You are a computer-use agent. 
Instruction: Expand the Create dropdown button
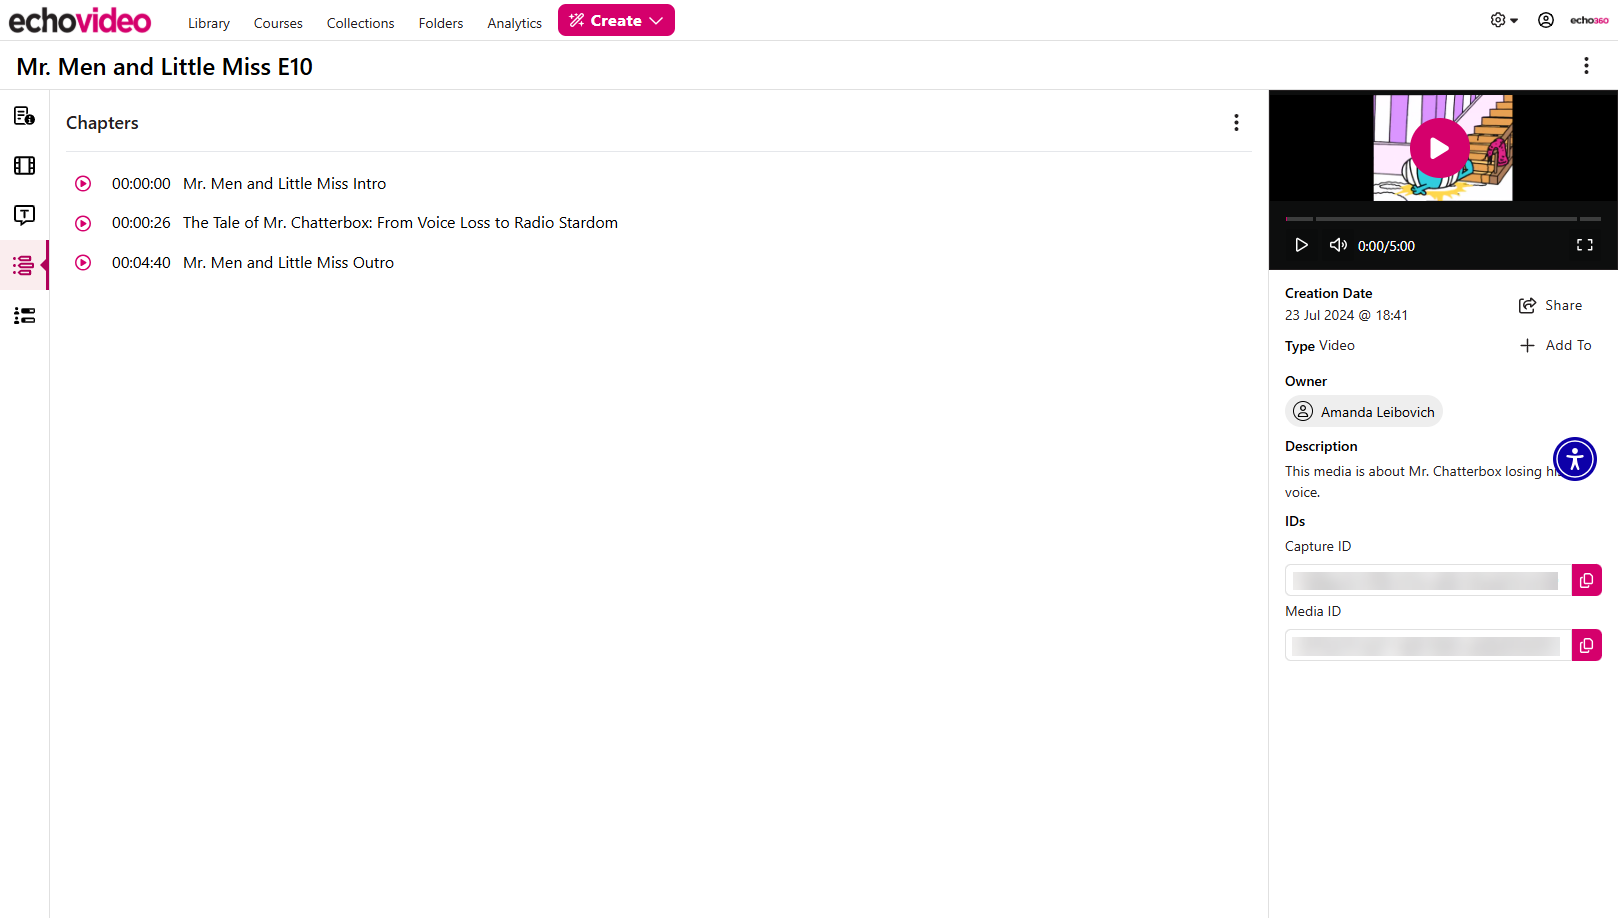pyautogui.click(x=616, y=20)
